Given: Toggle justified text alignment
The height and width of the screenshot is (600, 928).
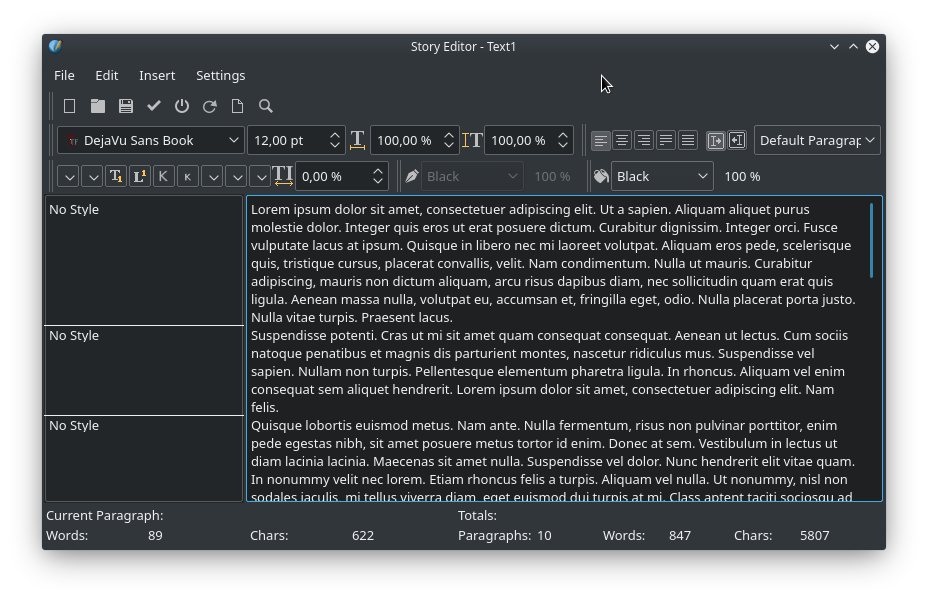Looking at the screenshot, I should click(666, 141).
